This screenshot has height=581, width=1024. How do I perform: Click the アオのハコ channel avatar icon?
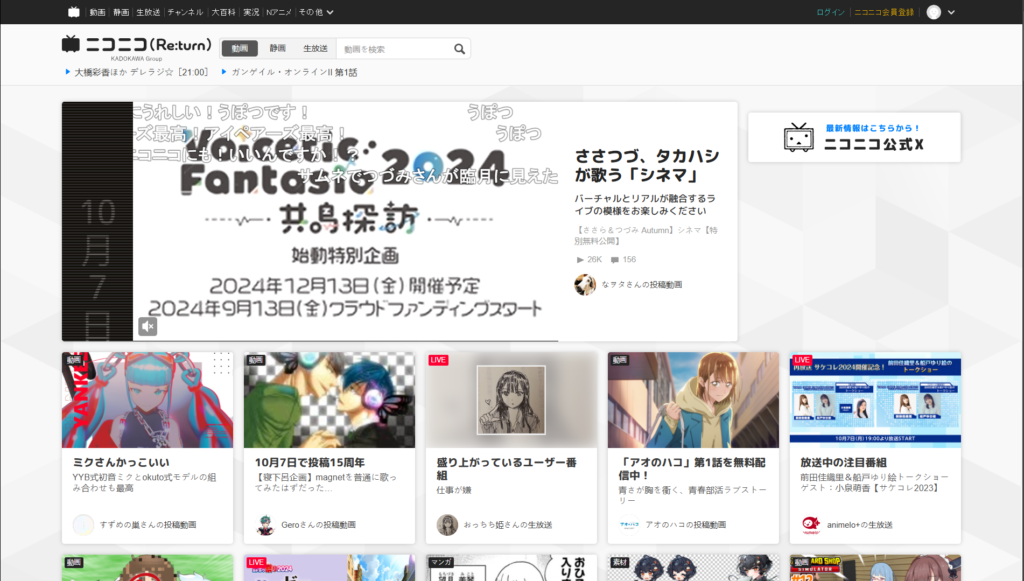coord(629,525)
